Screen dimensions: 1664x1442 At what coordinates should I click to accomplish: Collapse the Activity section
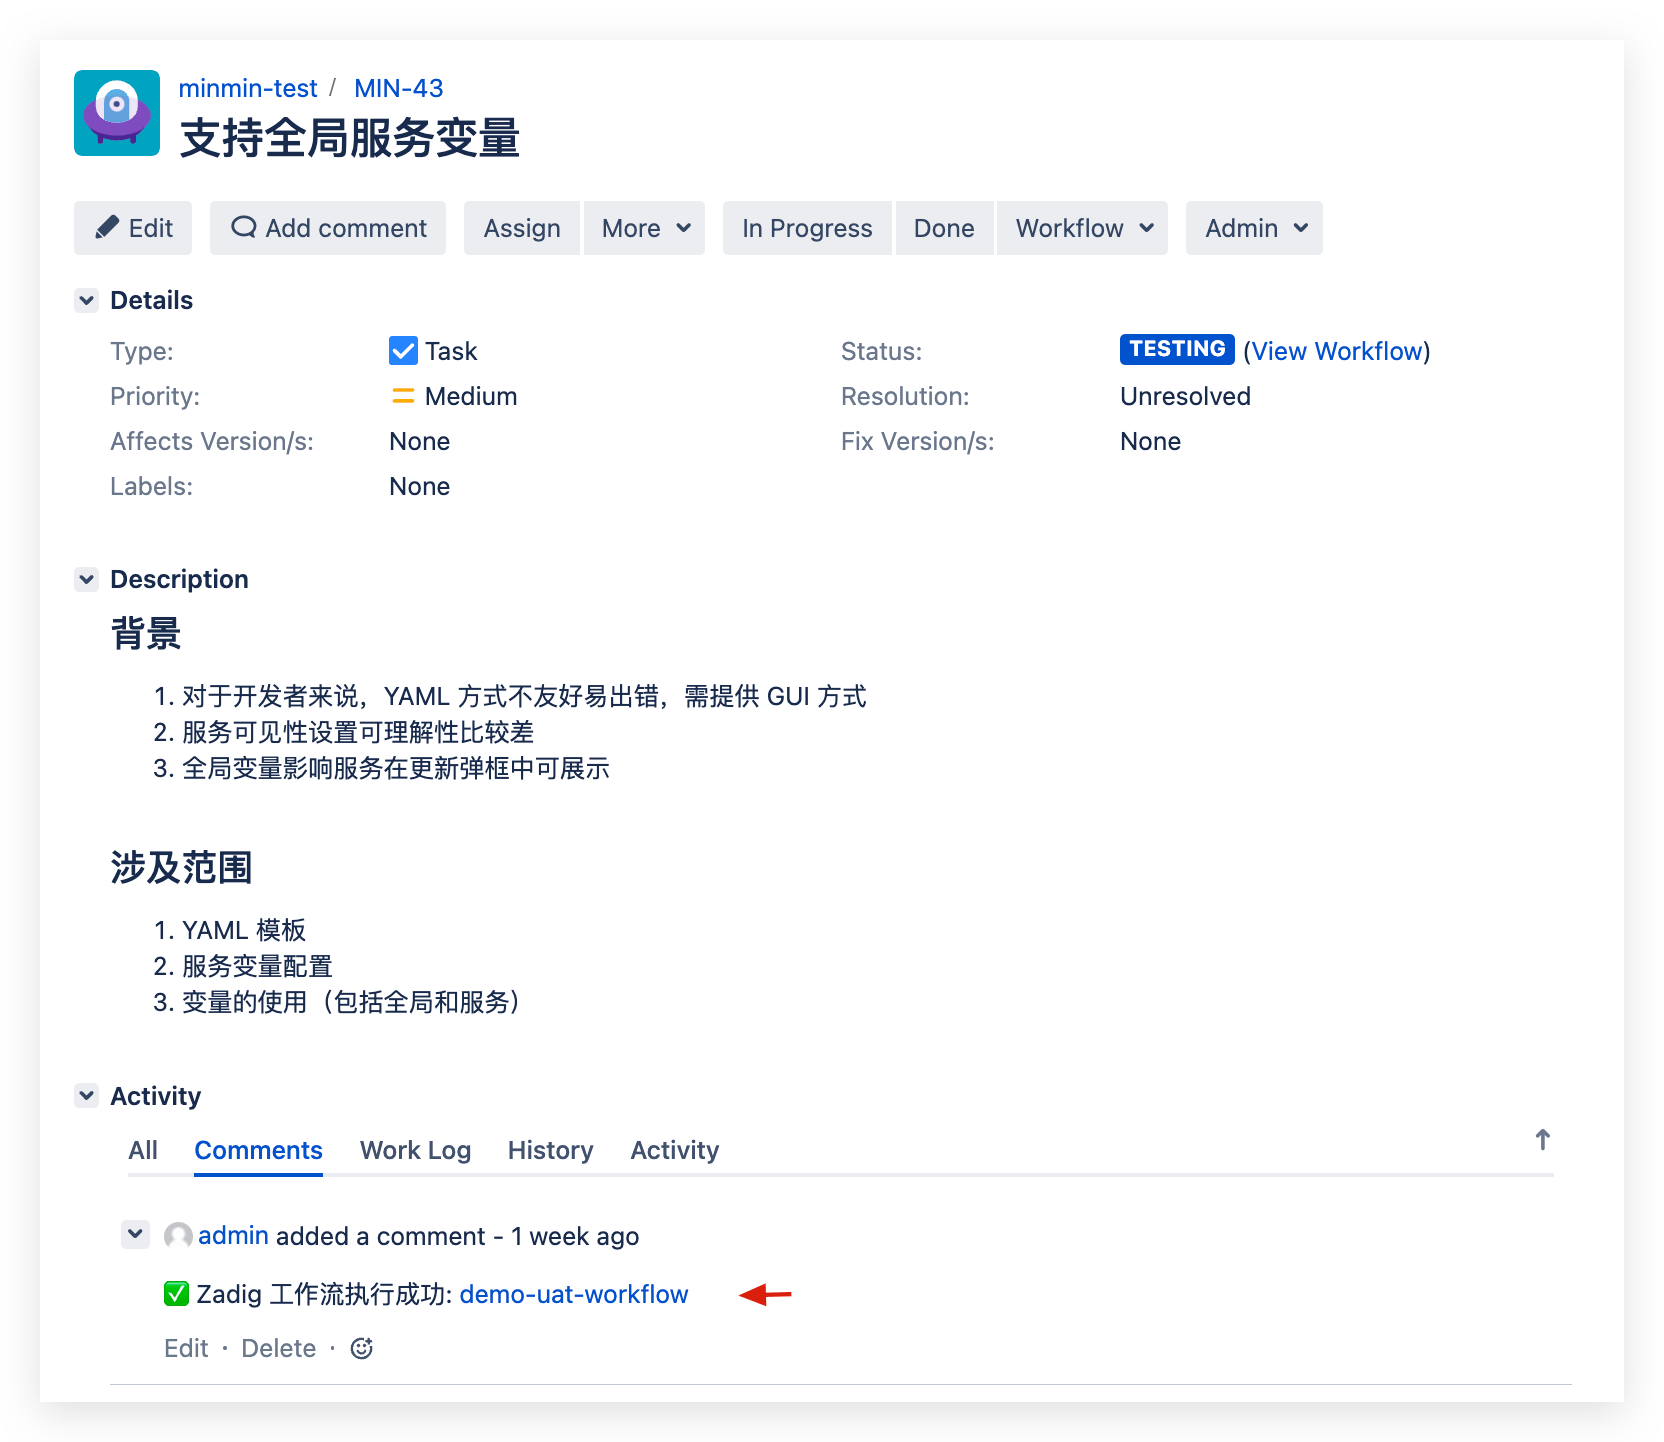click(x=87, y=1096)
